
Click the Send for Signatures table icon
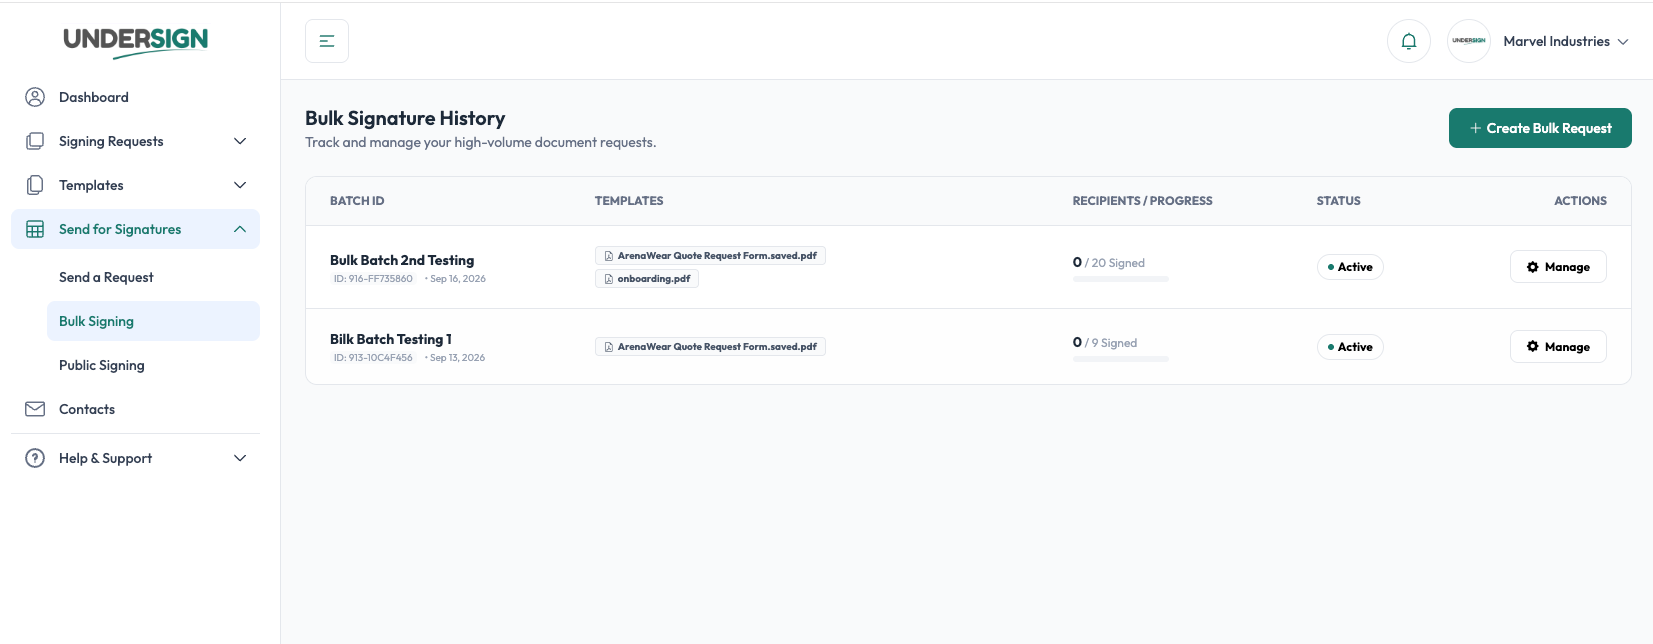(35, 229)
